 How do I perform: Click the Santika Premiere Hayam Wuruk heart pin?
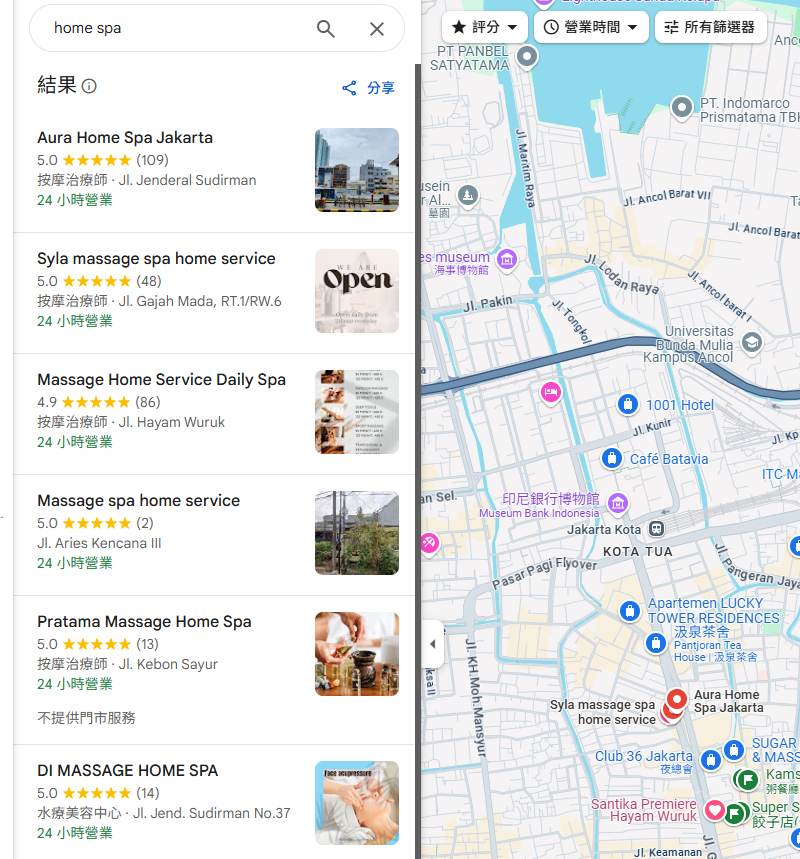715,810
